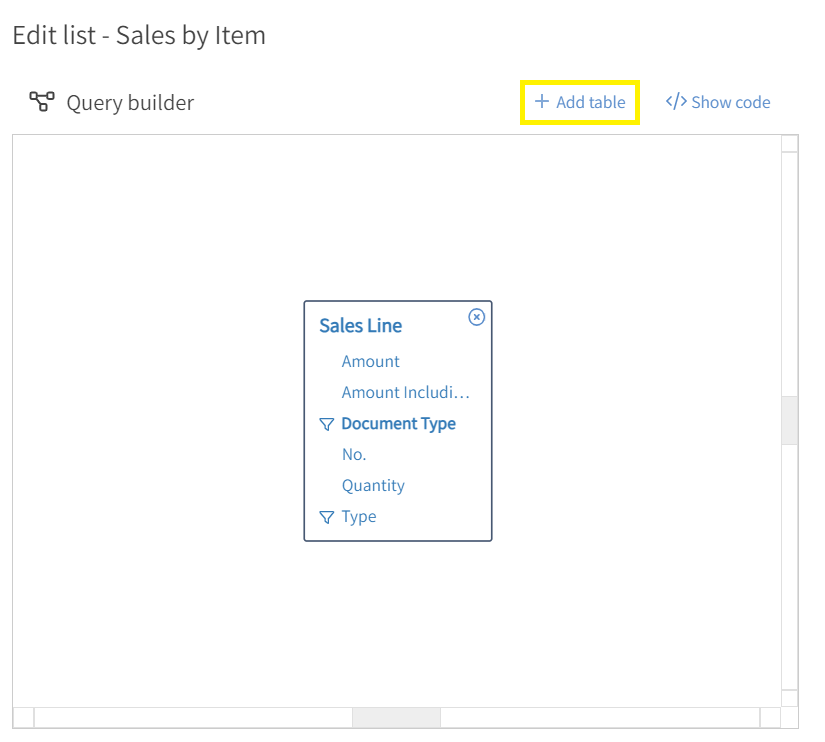
Task: Click the vertical scrollbar top arrow box
Action: [x=789, y=144]
